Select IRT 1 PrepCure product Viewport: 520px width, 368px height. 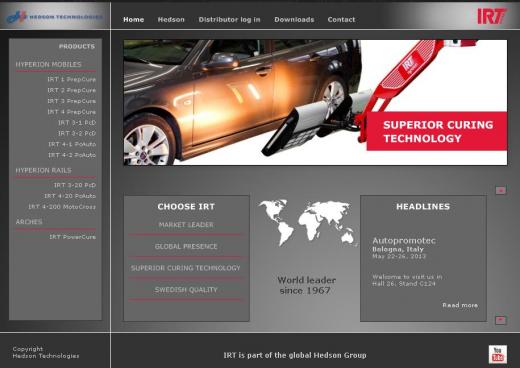71,79
